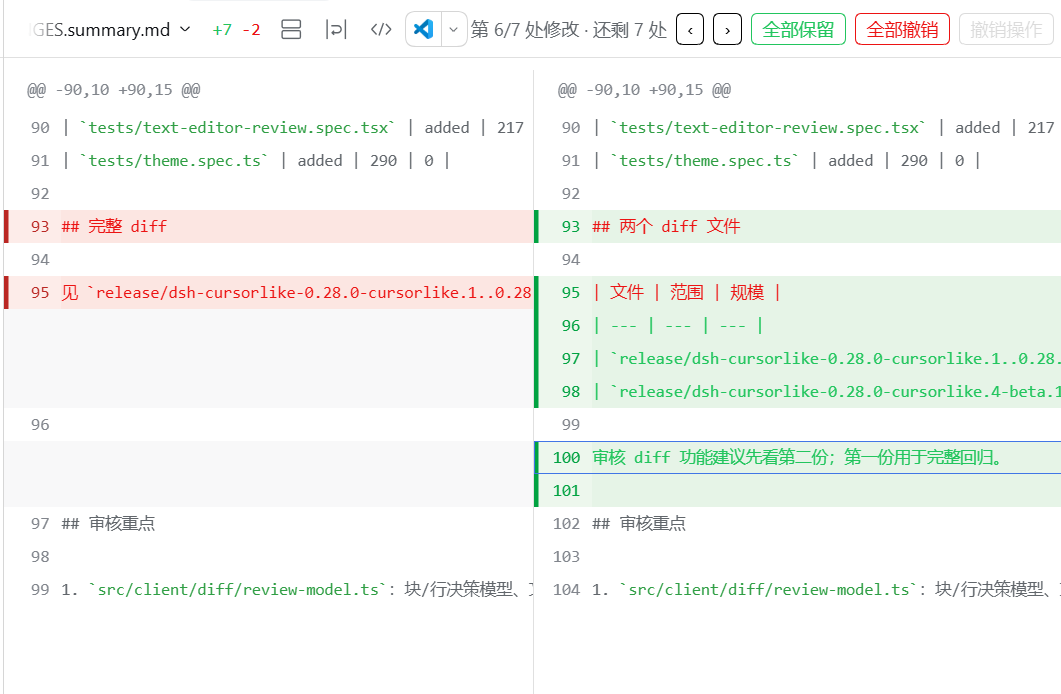Click left pane line 90 text-editor-review.spec.tsx
Image resolution: width=1061 pixels, height=694 pixels.
[x=269, y=128]
